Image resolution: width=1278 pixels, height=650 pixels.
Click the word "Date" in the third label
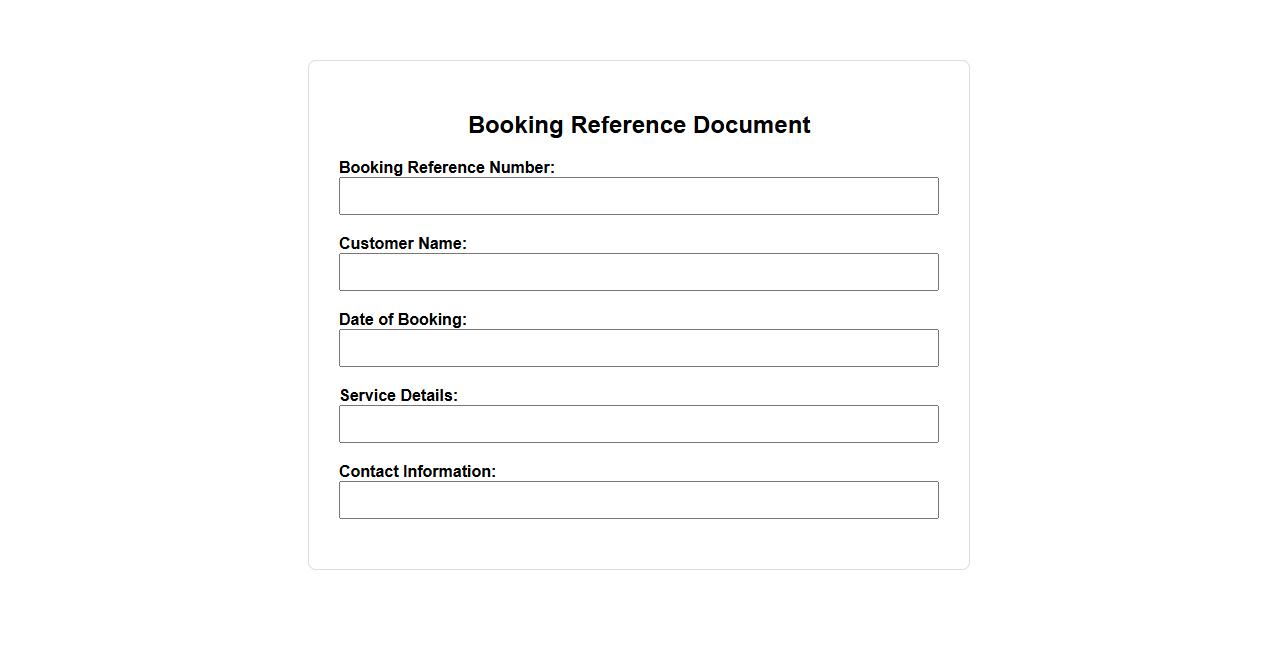[357, 320]
